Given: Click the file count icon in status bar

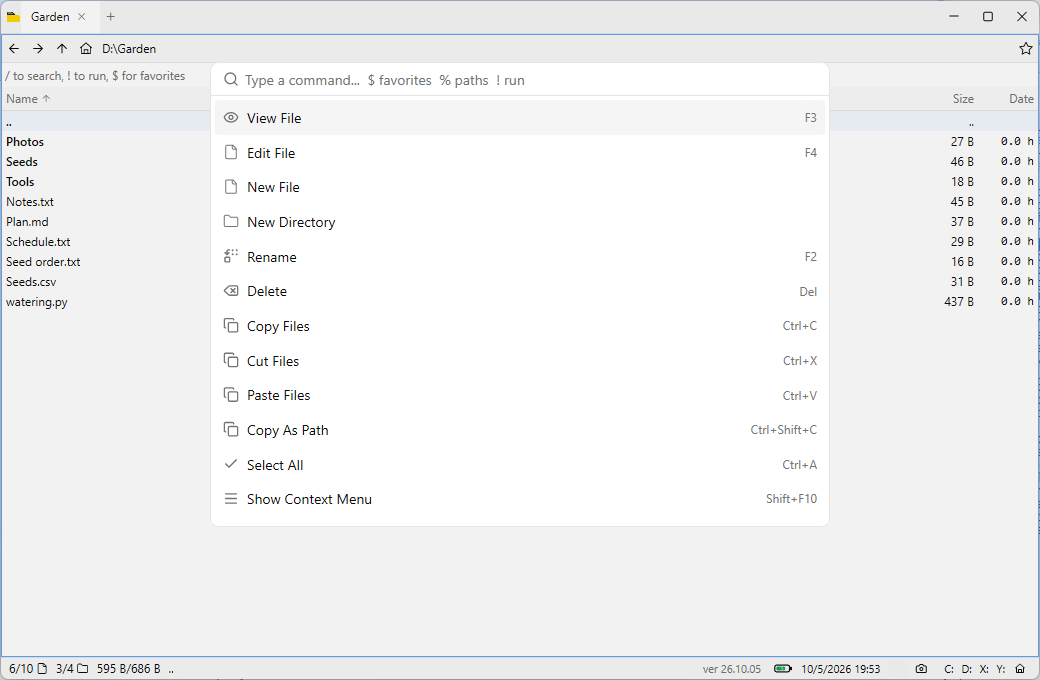Looking at the screenshot, I should (42, 669).
